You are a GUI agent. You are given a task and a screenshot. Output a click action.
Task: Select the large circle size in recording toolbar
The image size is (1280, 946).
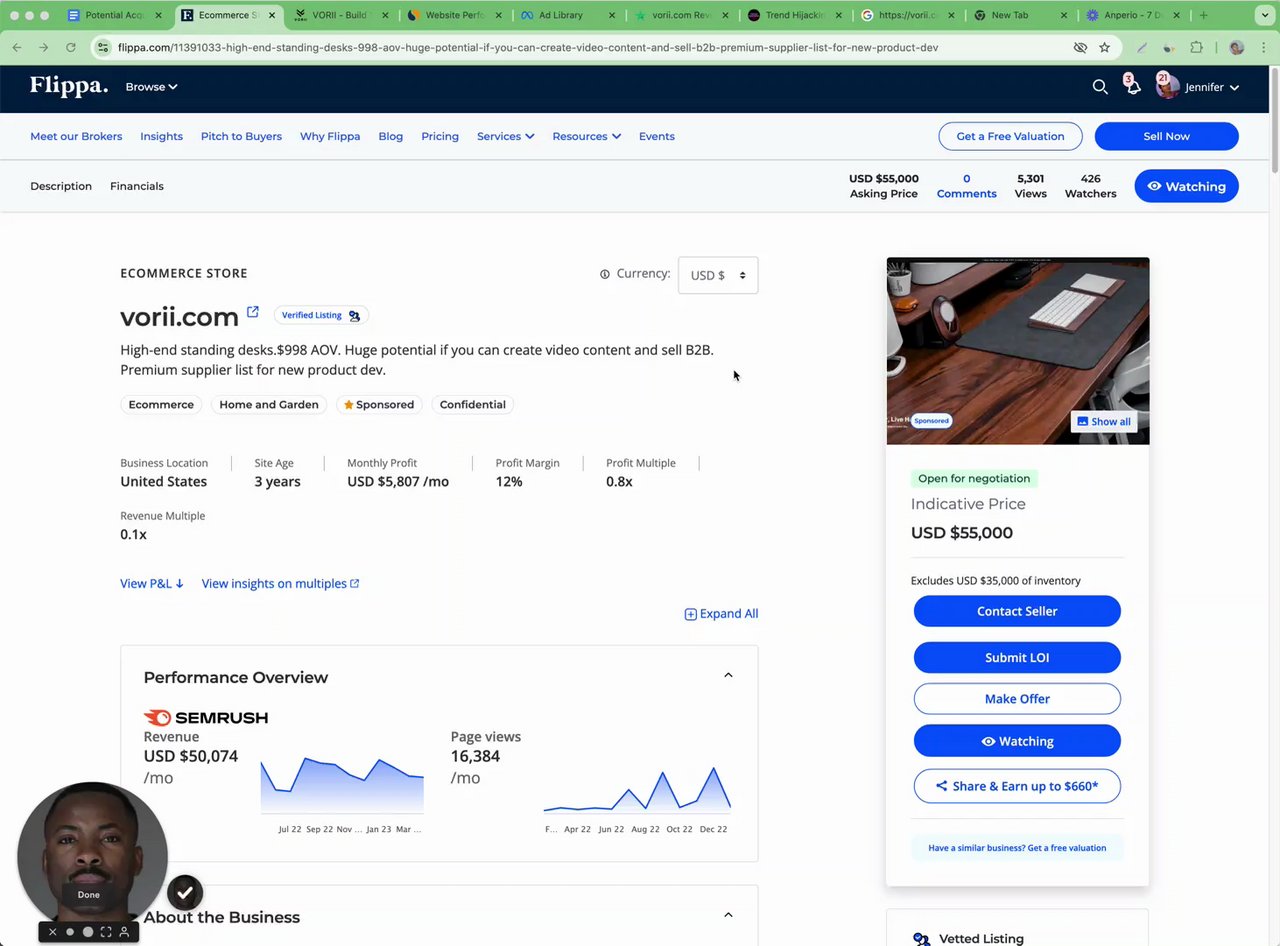click(88, 932)
